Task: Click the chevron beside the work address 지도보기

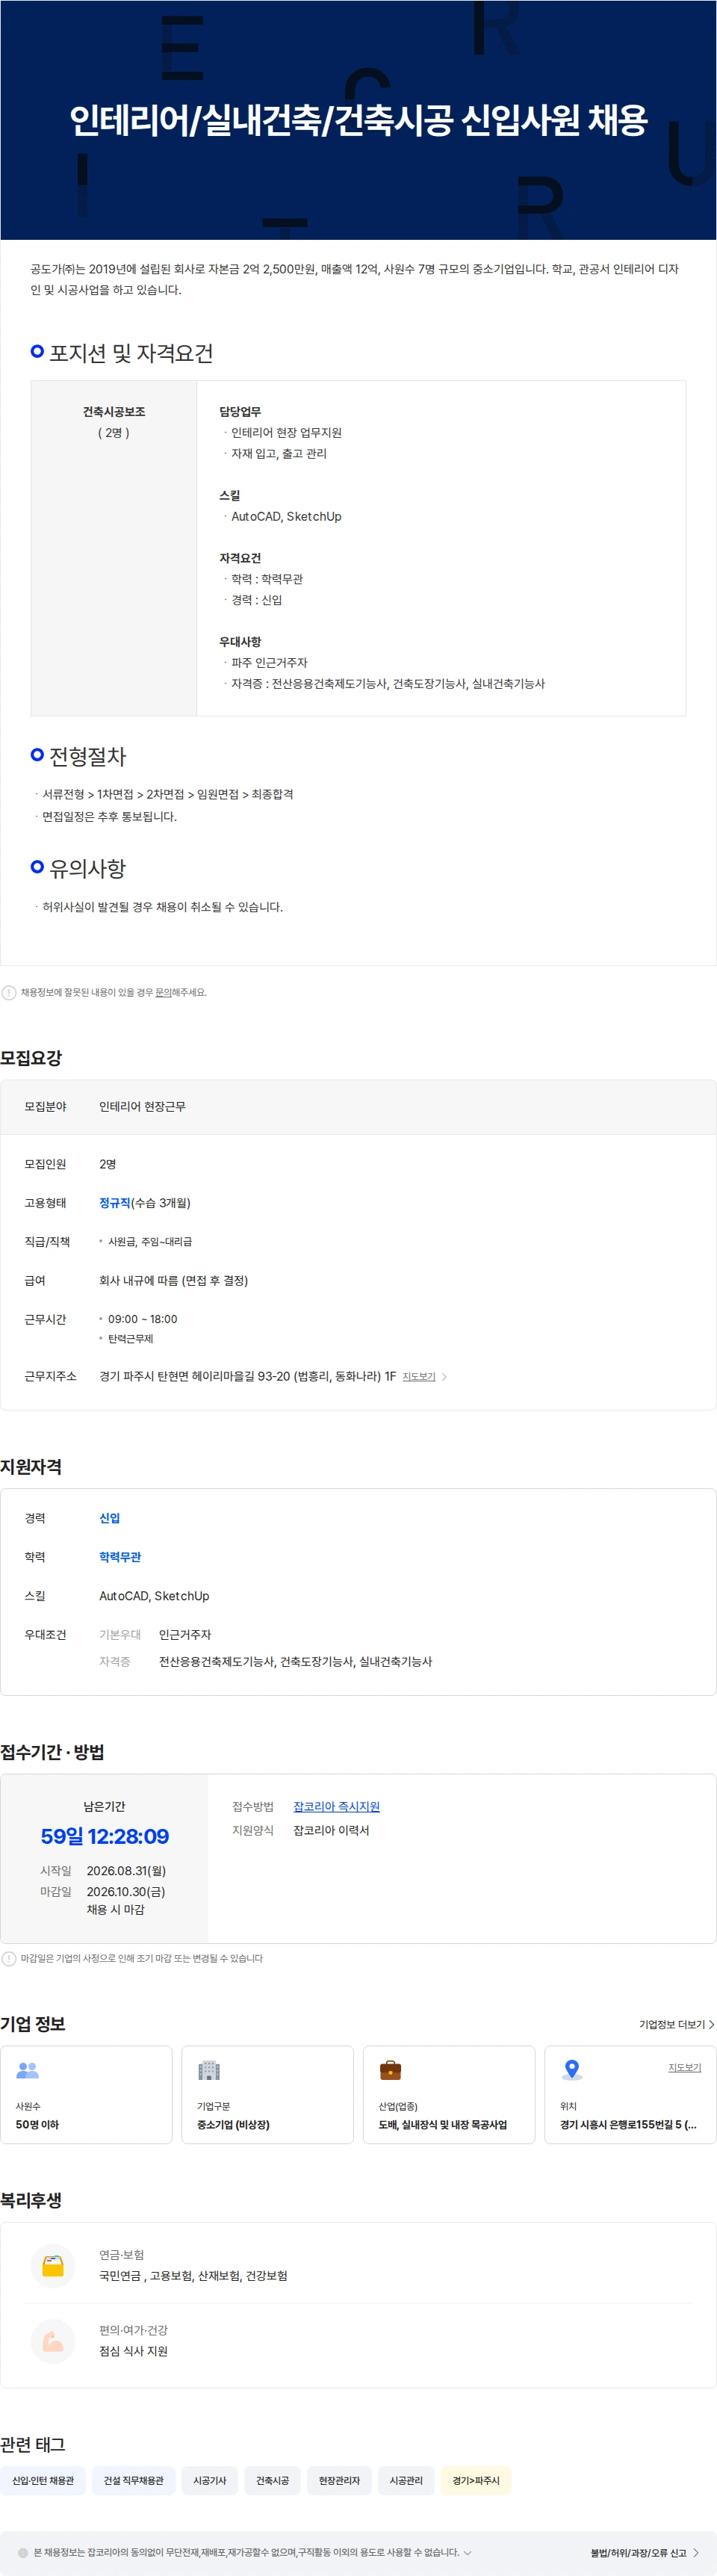Action: tap(444, 1377)
